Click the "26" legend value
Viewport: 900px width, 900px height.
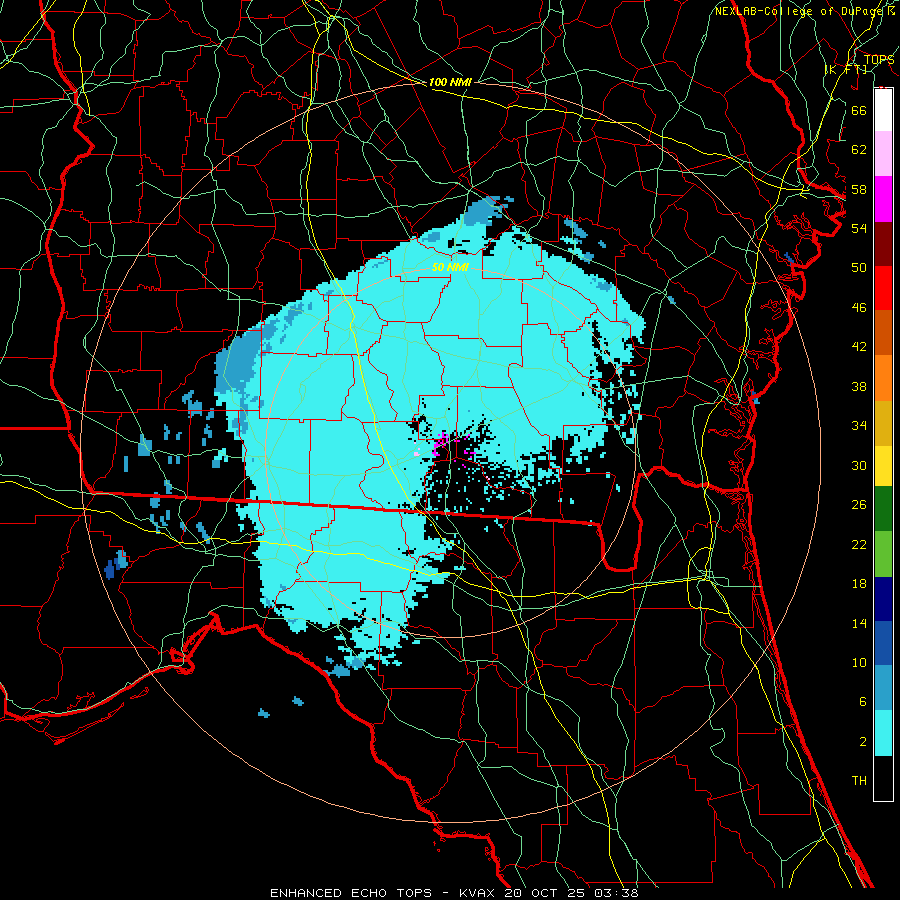coord(859,505)
